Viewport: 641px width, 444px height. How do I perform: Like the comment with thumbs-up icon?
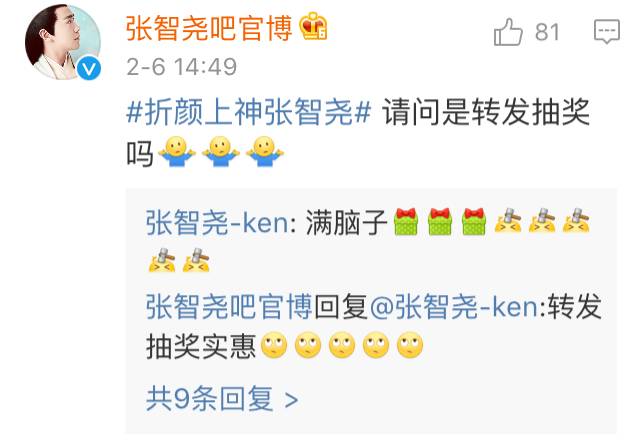[x=508, y=32]
